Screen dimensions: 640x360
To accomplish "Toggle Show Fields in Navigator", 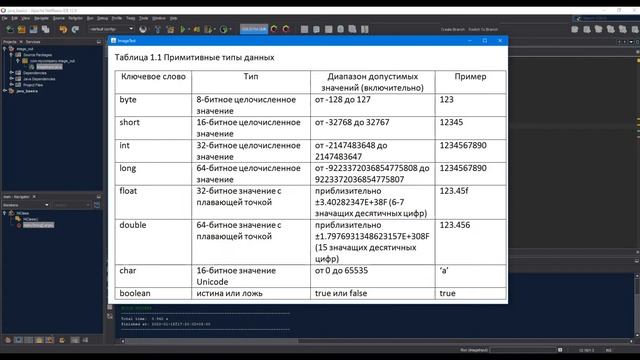I will coord(18,340).
